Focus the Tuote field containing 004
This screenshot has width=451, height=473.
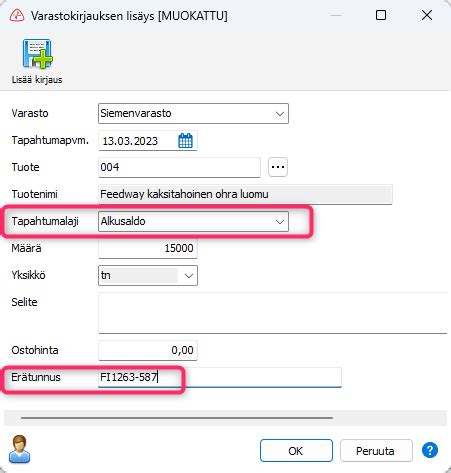(x=179, y=167)
